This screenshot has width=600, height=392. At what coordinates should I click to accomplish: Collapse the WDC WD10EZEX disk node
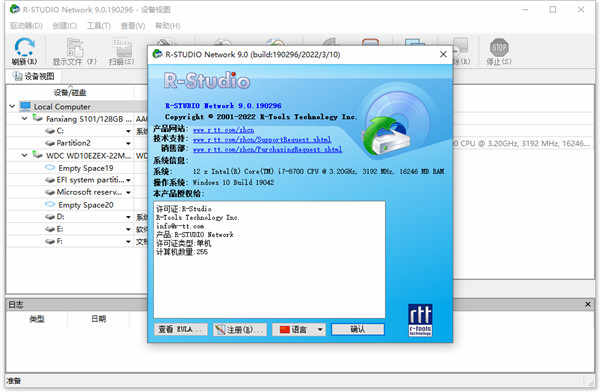[x=24, y=155]
